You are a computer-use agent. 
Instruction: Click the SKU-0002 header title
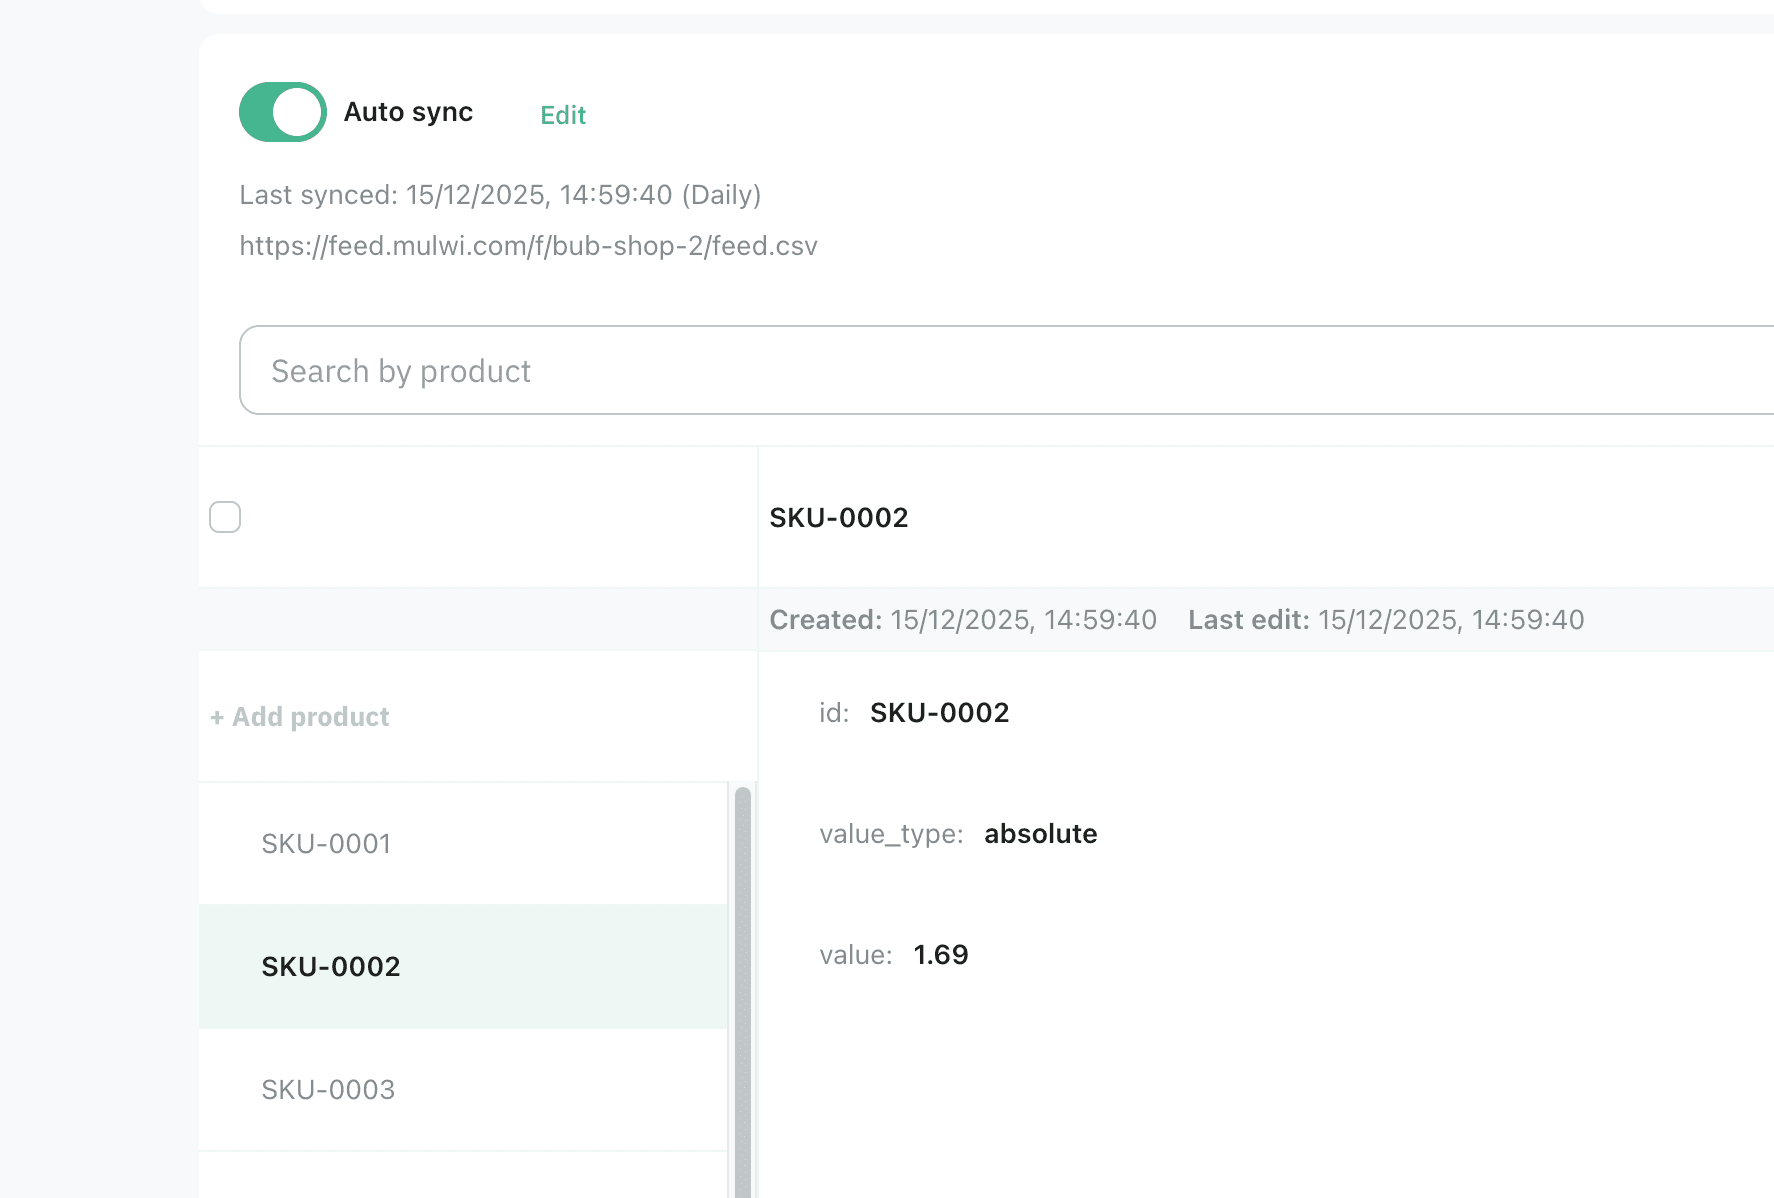coord(839,518)
